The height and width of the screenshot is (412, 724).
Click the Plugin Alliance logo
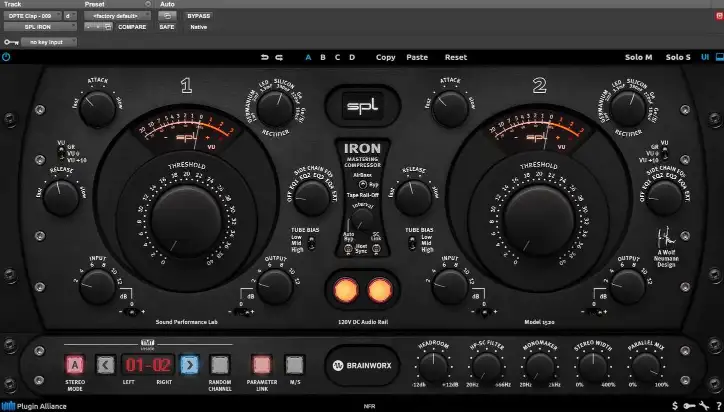pos(35,406)
